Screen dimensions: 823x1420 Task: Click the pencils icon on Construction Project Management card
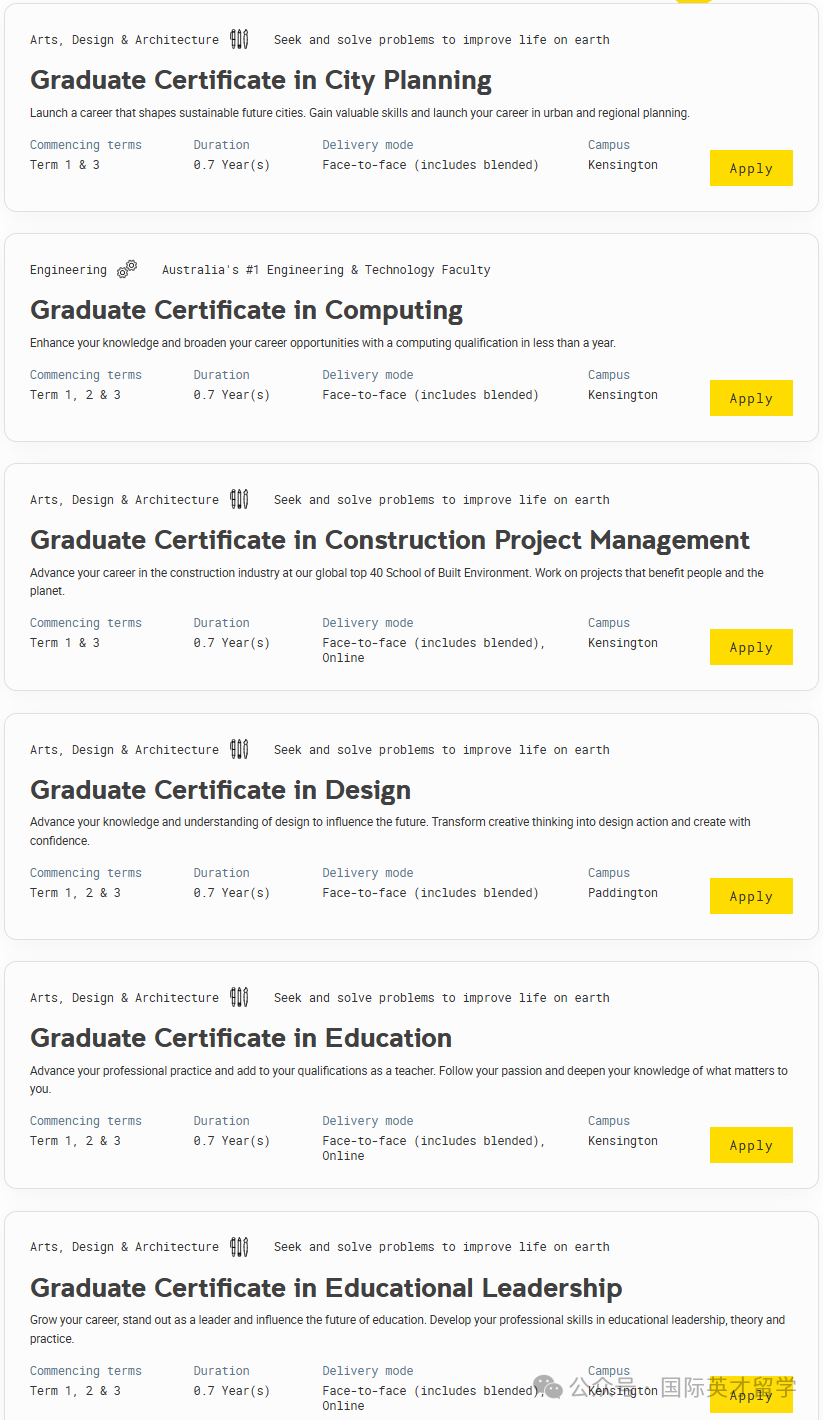click(x=239, y=499)
